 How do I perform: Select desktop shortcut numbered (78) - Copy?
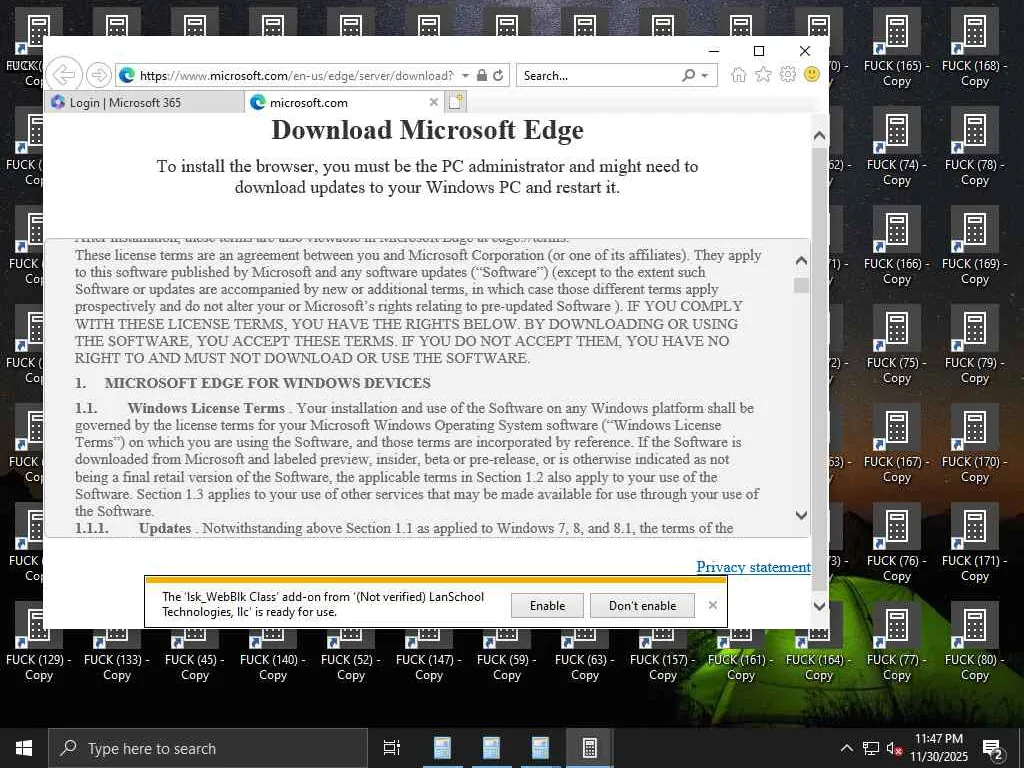tap(974, 149)
